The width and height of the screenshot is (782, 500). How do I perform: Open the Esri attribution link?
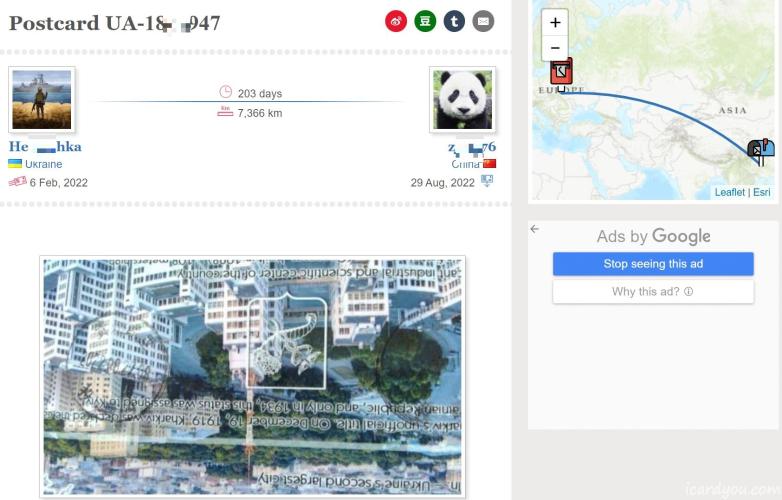click(762, 192)
